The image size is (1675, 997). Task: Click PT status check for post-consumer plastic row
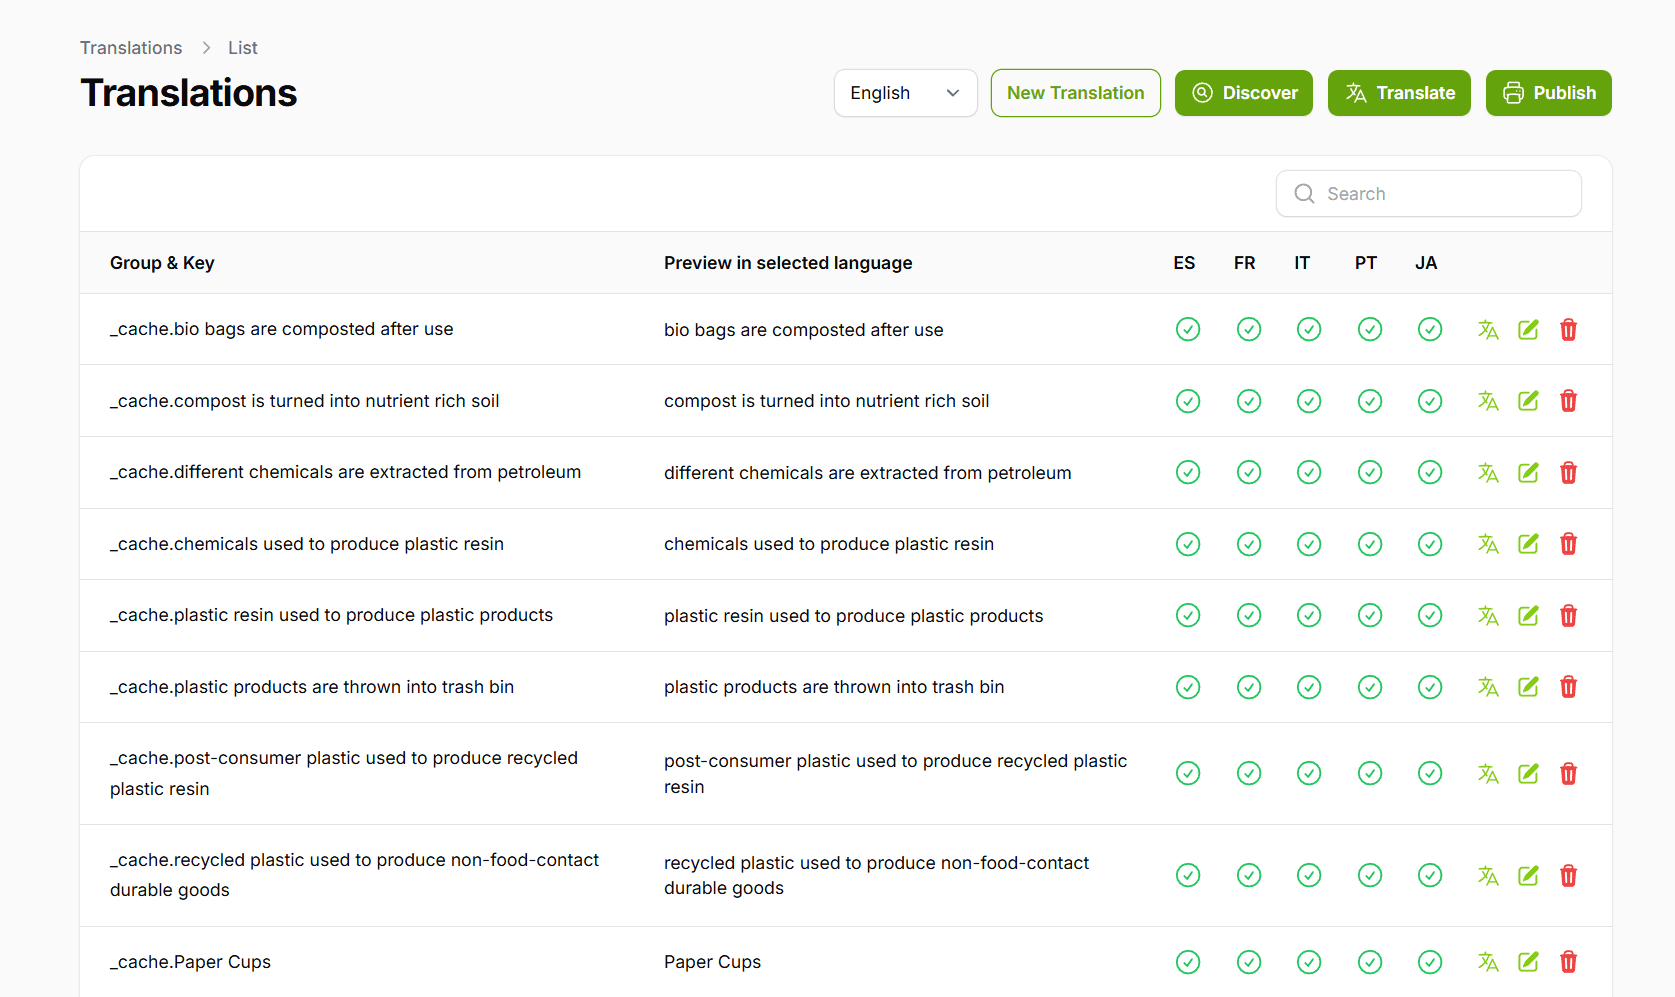point(1370,773)
